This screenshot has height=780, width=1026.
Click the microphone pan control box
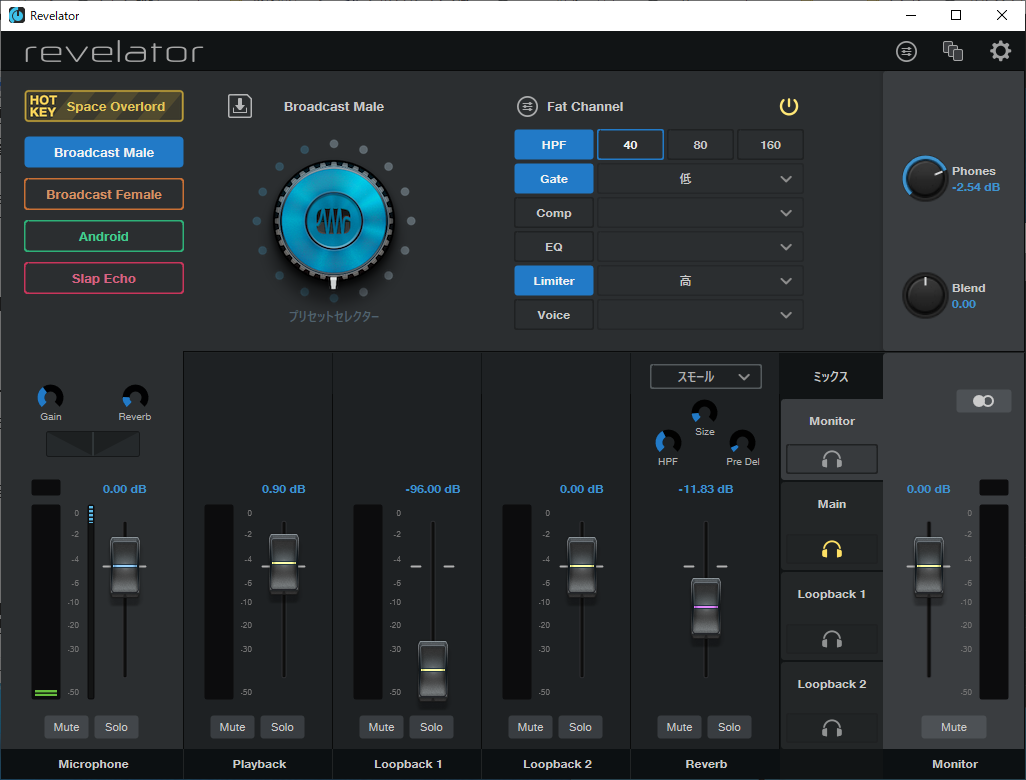click(x=93, y=444)
